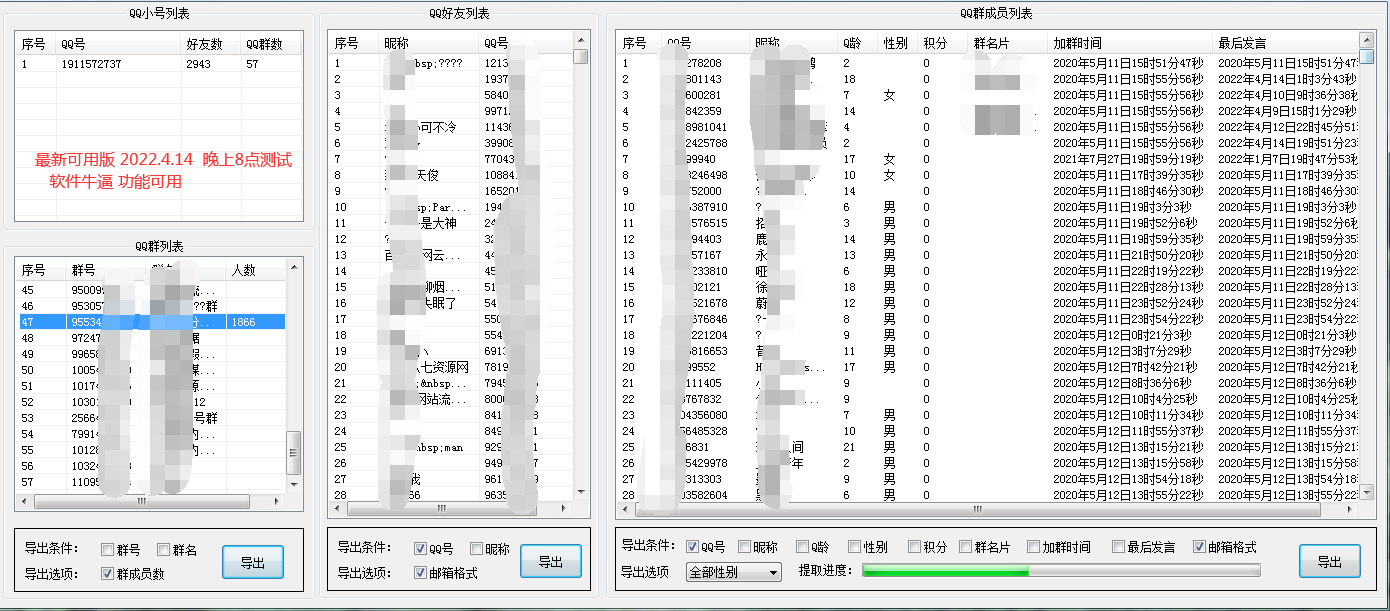The height and width of the screenshot is (611, 1390).
Task: Sort member list by 加群时间 column header
Action: pos(1077,43)
